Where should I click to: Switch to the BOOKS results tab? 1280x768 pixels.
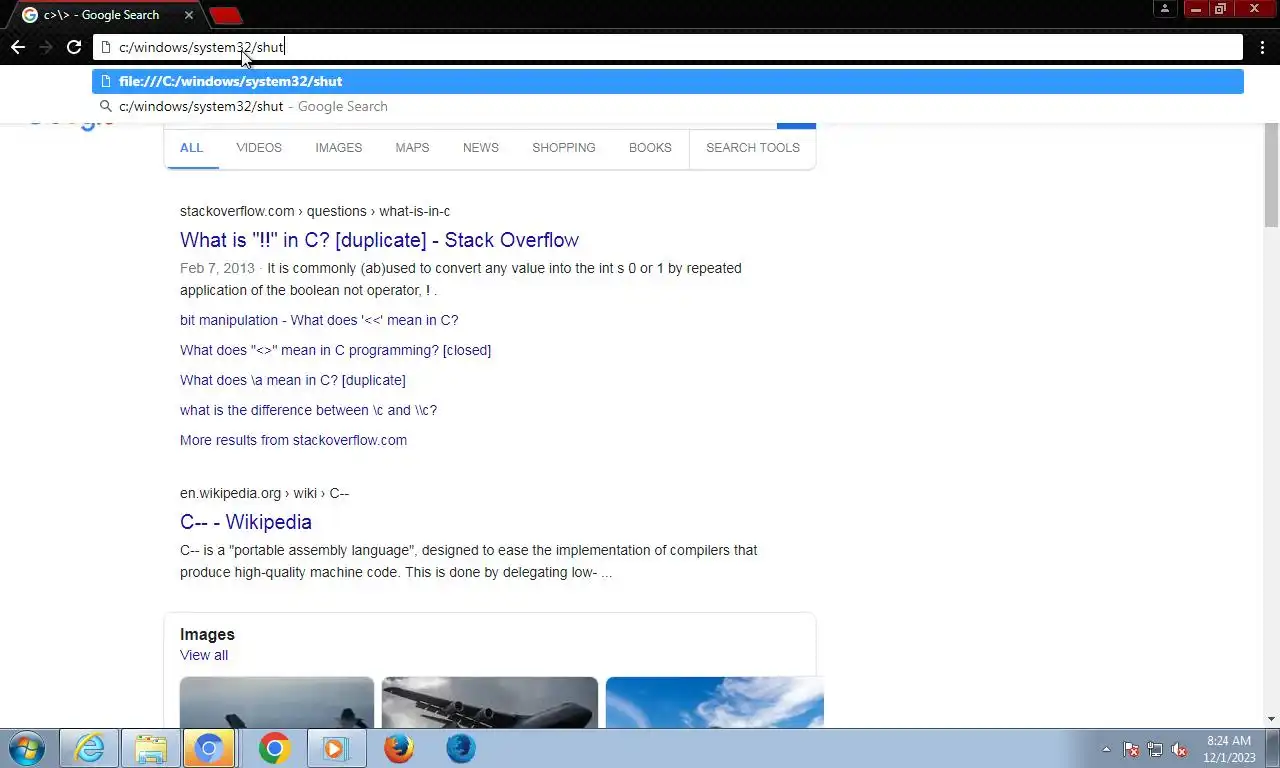point(650,147)
